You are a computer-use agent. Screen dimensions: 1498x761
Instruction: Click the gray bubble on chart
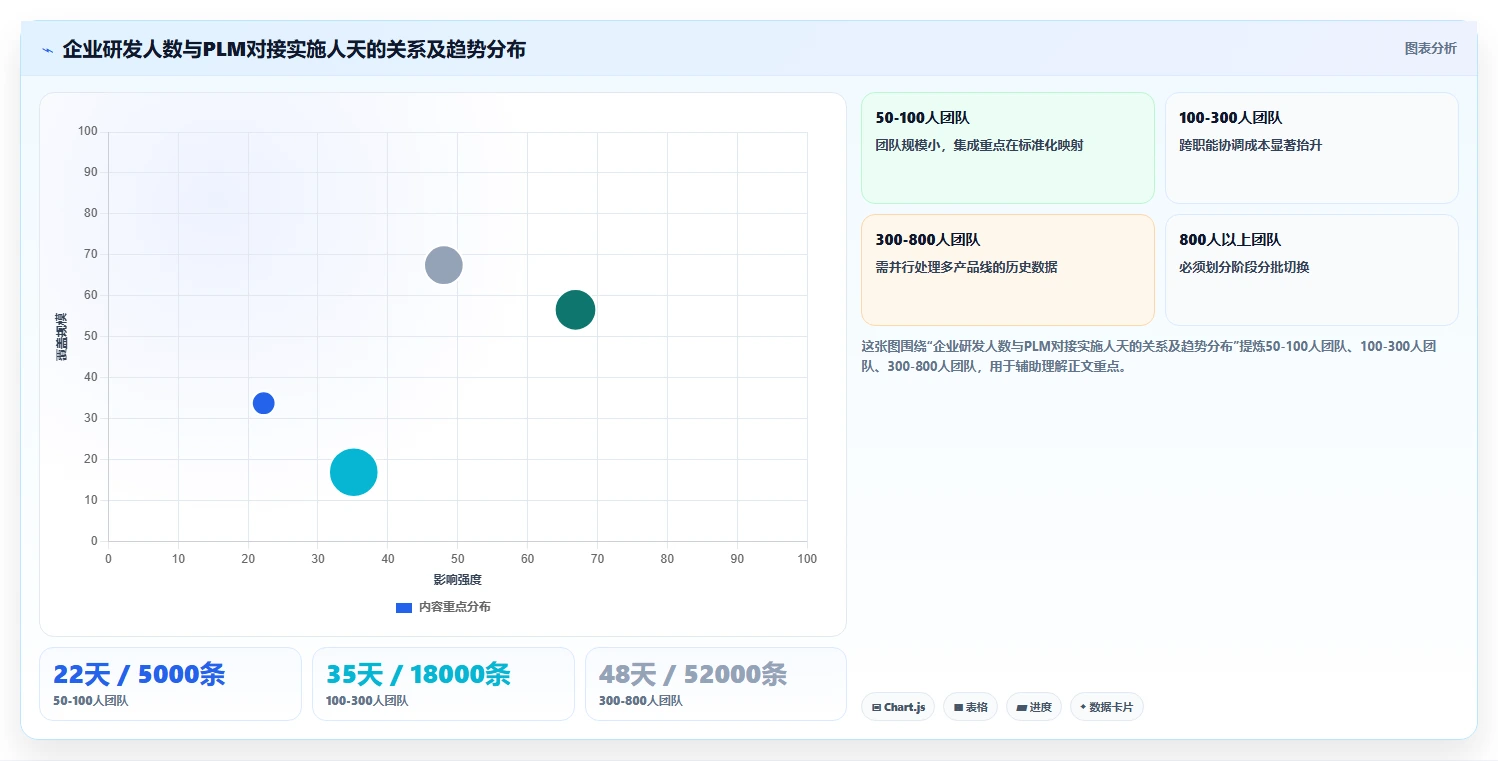[443, 265]
